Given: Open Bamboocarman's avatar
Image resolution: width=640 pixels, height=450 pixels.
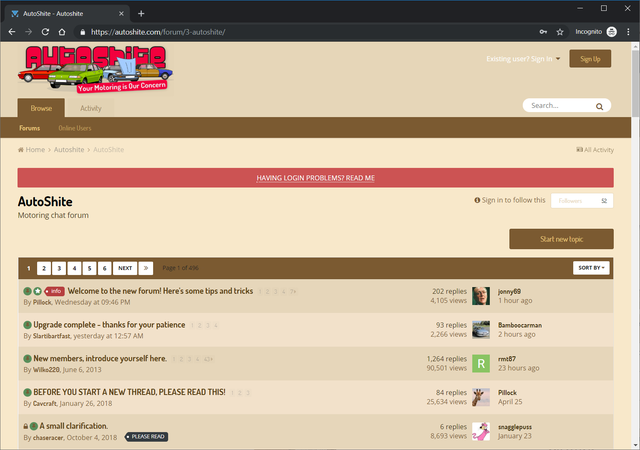Looking at the screenshot, I should click(x=481, y=330).
